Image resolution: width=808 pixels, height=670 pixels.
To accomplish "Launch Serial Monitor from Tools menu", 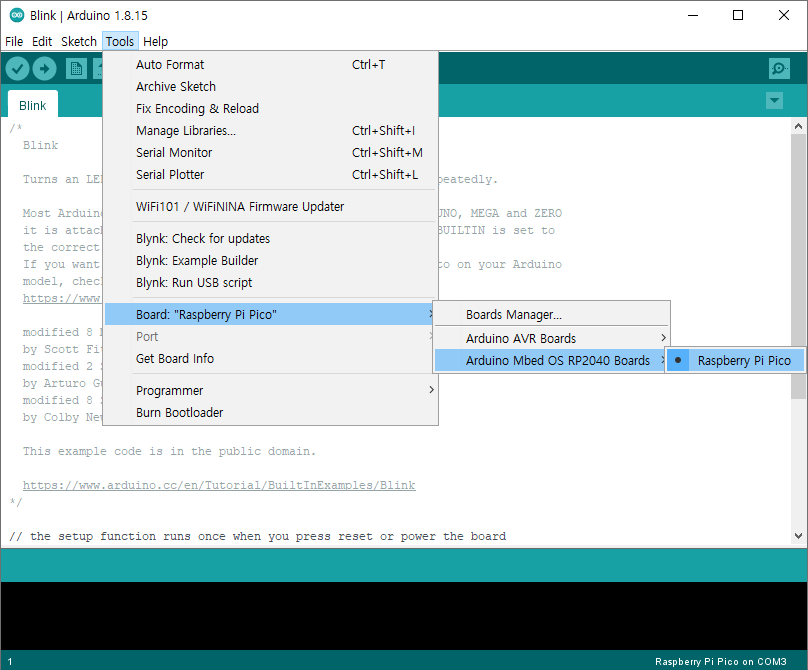I will 271,152.
